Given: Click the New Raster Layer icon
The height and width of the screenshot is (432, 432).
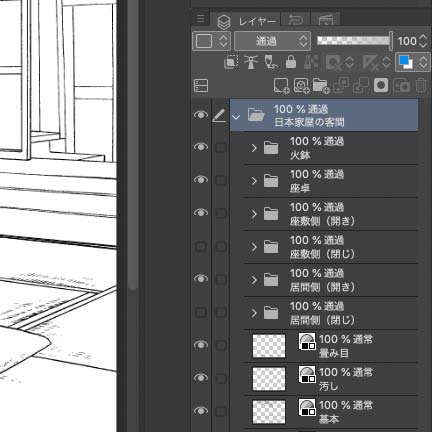Looking at the screenshot, I should pyautogui.click(x=281, y=85).
